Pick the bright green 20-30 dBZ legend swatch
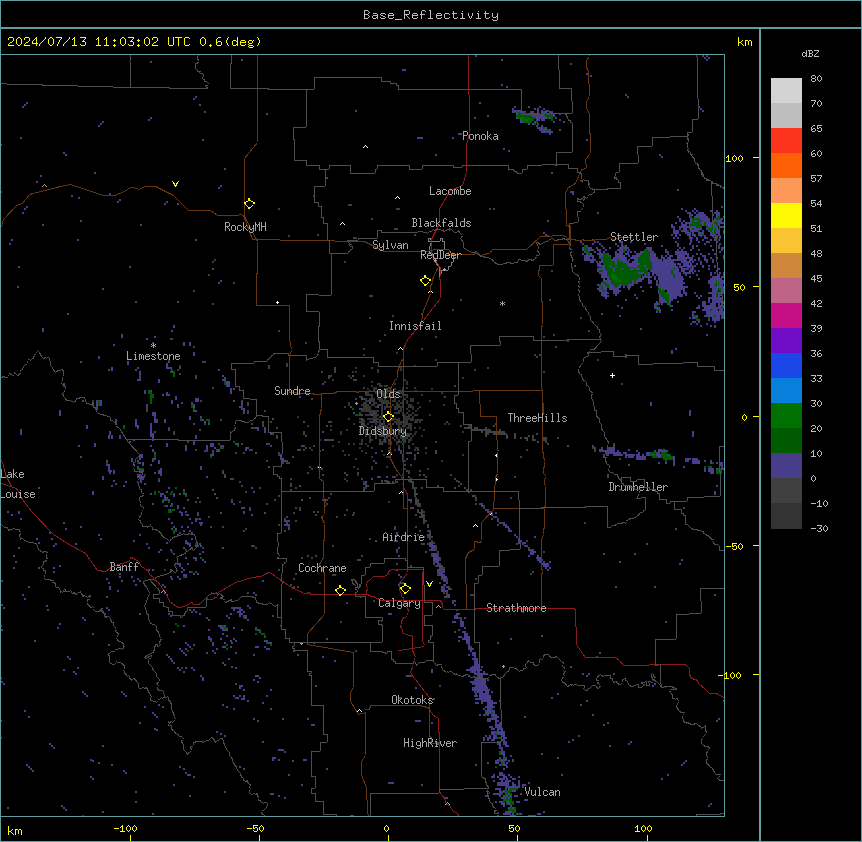The width and height of the screenshot is (862, 842). click(x=786, y=416)
